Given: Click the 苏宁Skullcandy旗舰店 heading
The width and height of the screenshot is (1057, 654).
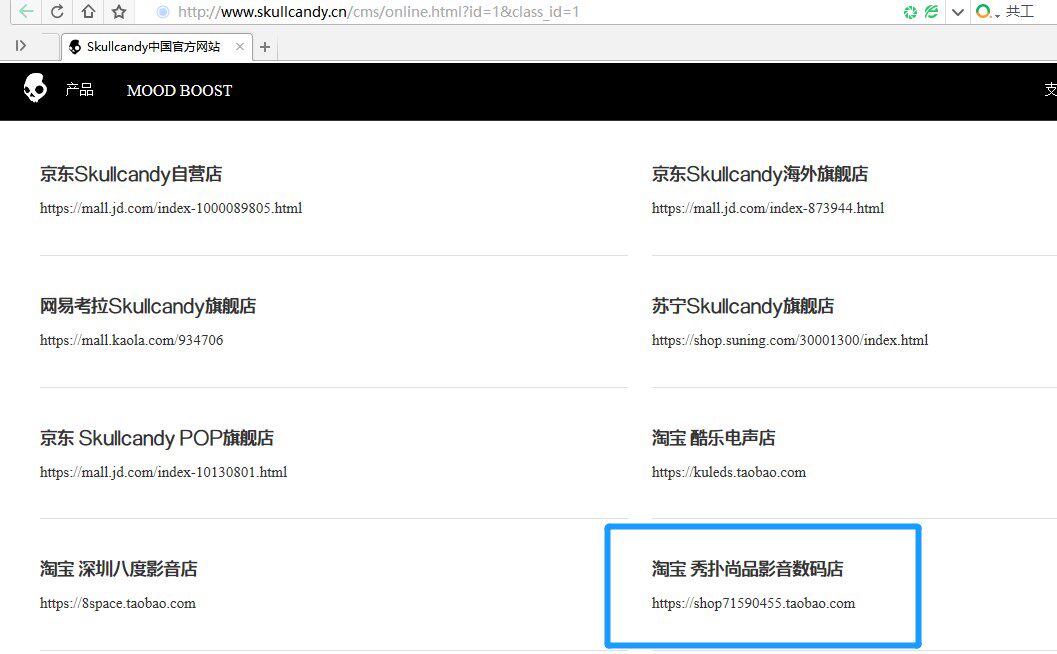Looking at the screenshot, I should click(x=743, y=306).
